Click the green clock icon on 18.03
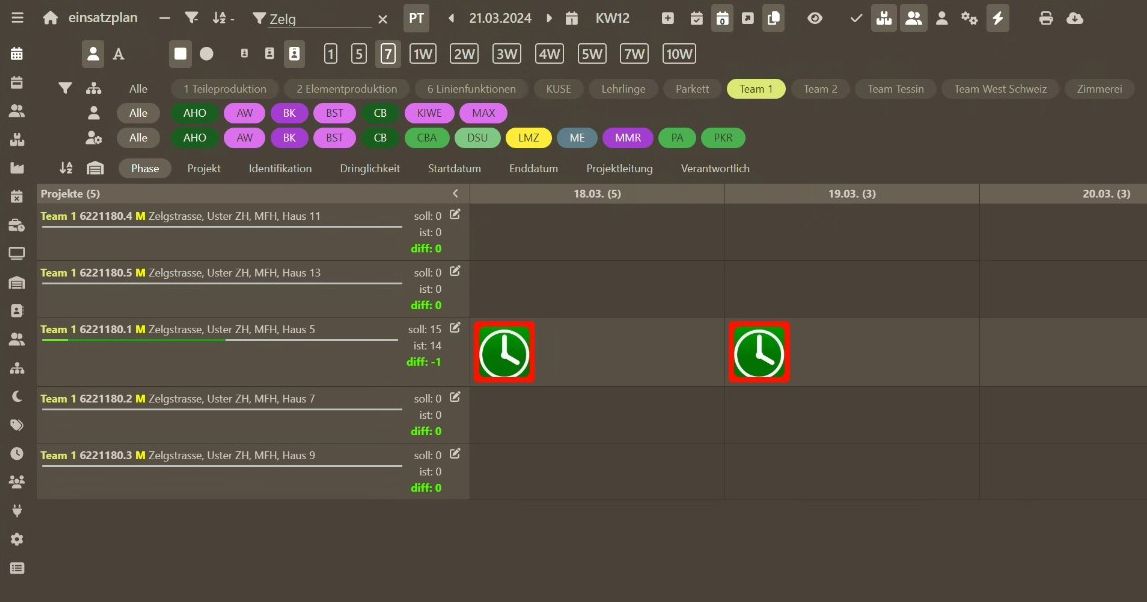Image resolution: width=1147 pixels, height=602 pixels. click(504, 351)
